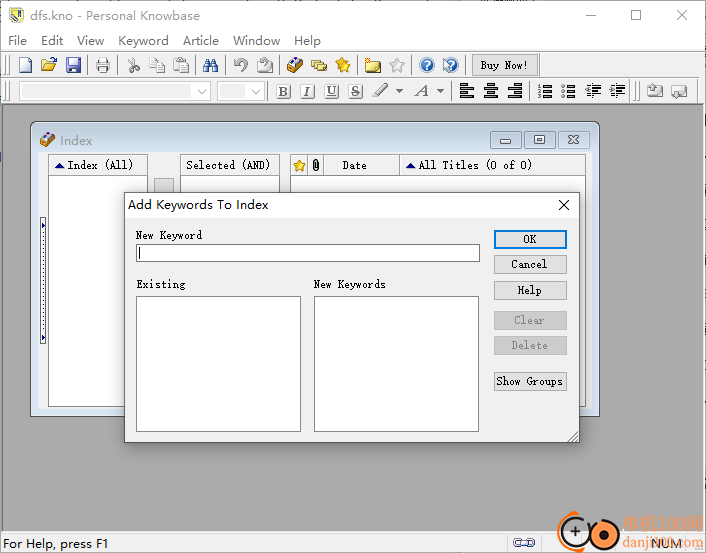Click the font color A icon
This screenshot has width=706, height=553.
[422, 91]
